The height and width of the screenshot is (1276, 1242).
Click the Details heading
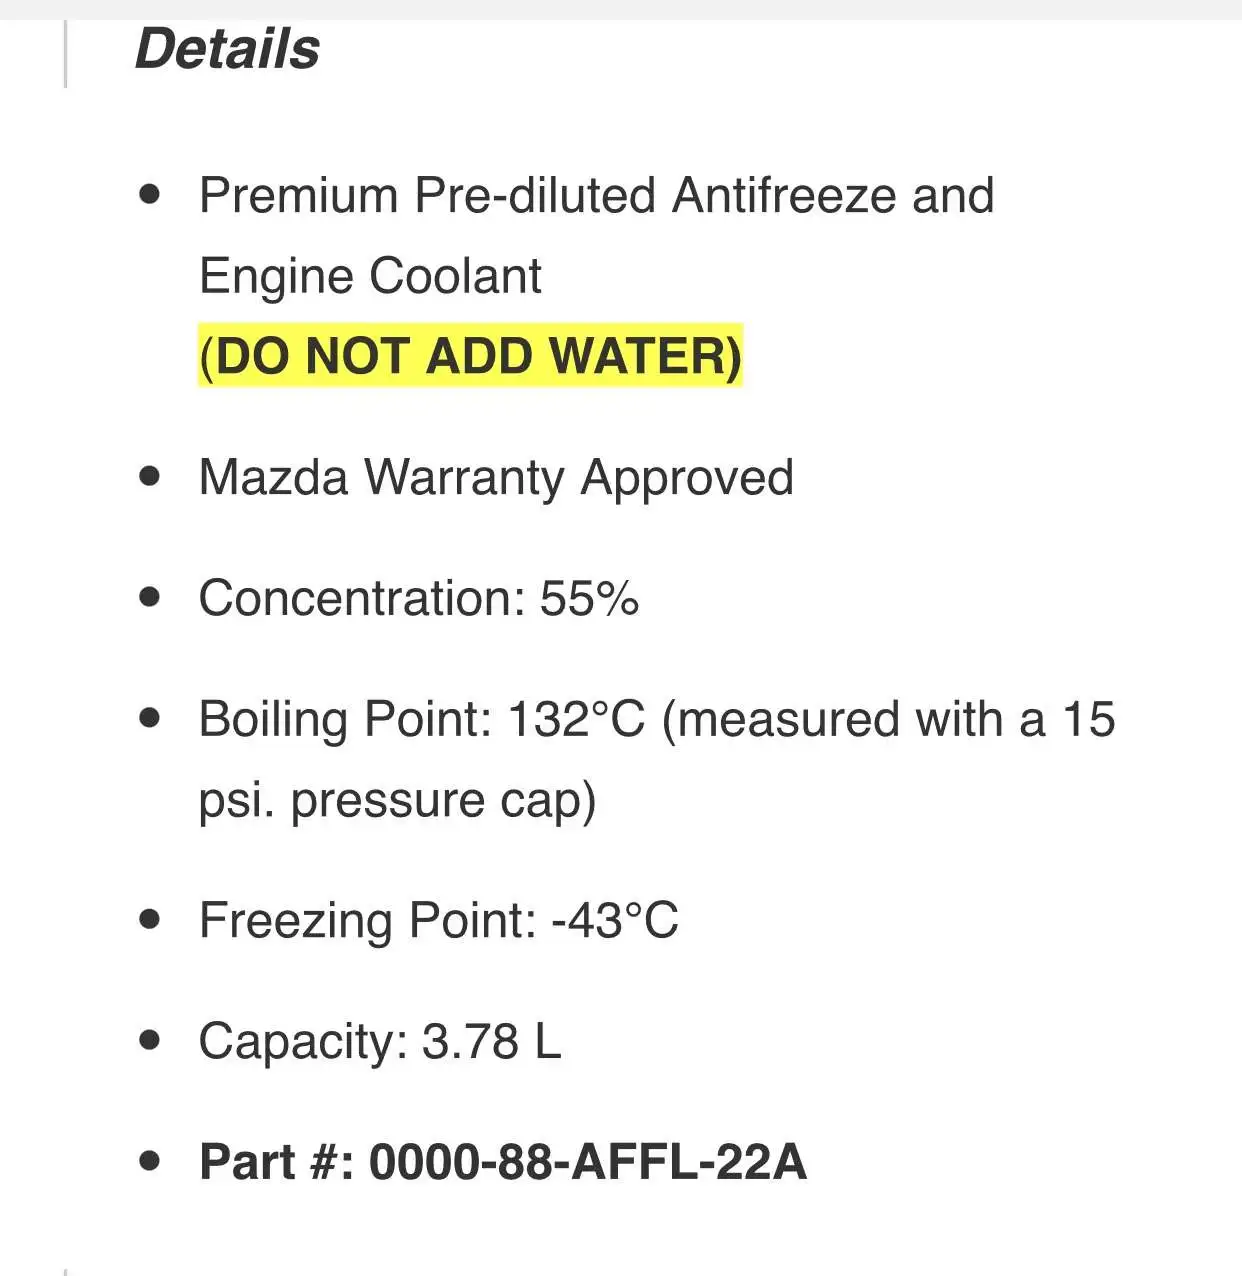click(227, 49)
